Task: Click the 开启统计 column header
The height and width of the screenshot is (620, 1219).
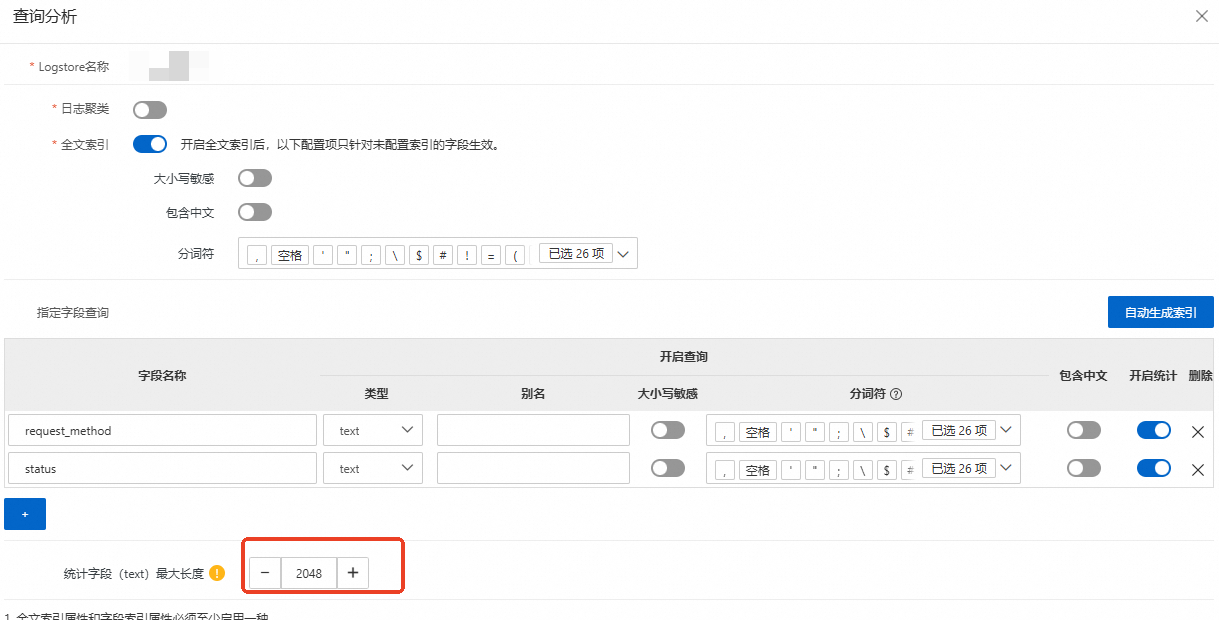Action: (1154, 375)
